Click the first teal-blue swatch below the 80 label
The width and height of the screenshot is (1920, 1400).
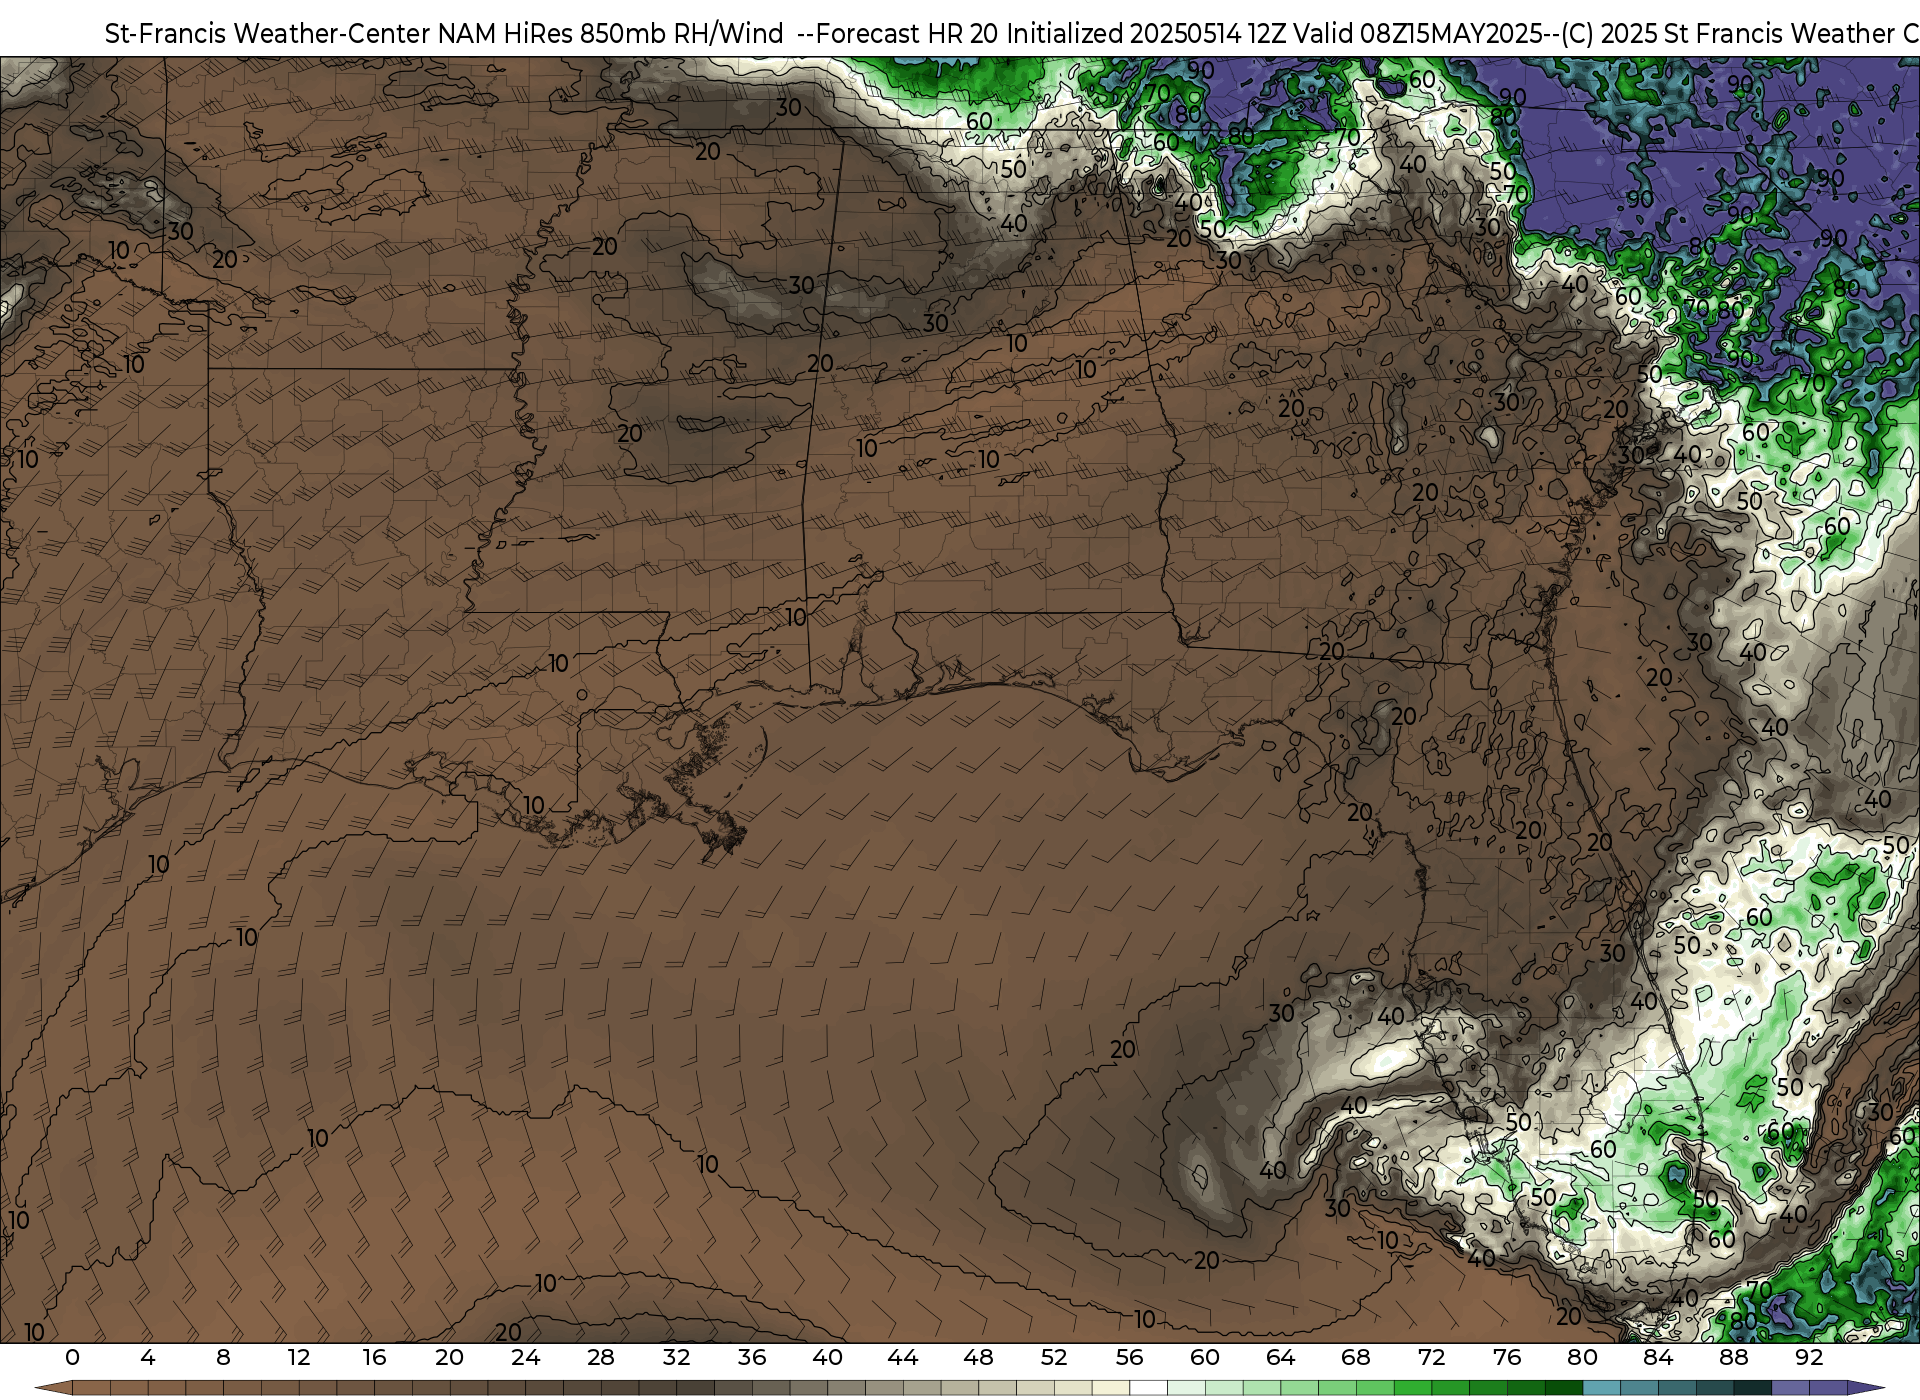tap(1601, 1389)
